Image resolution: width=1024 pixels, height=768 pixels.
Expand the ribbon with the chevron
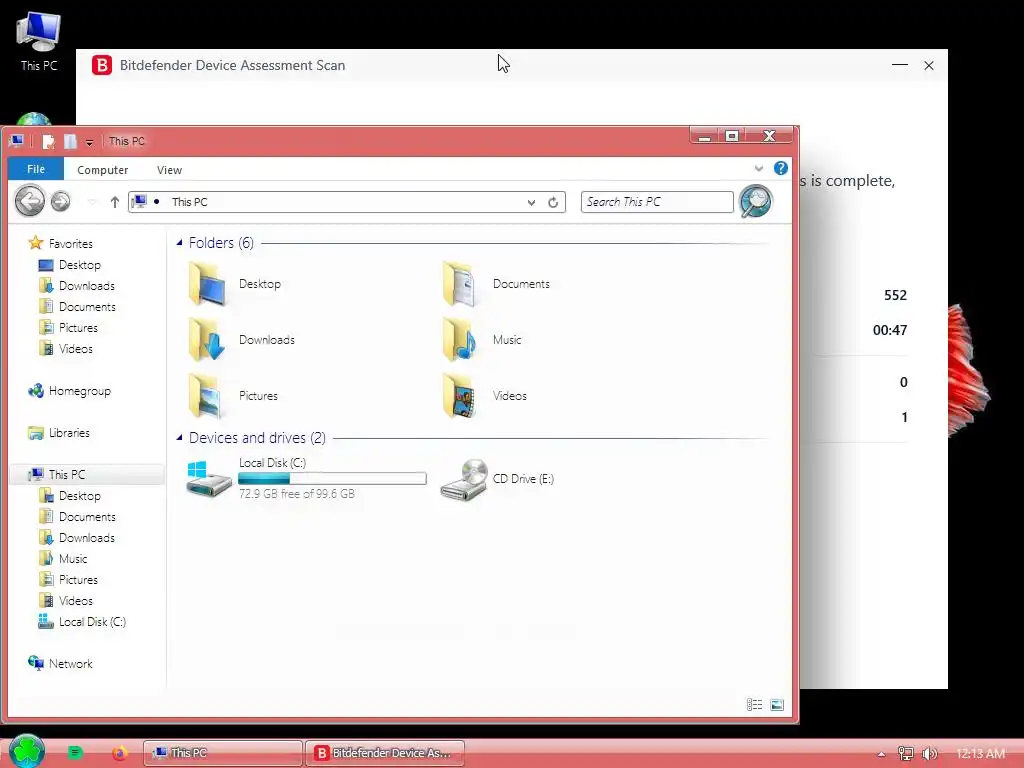click(759, 168)
